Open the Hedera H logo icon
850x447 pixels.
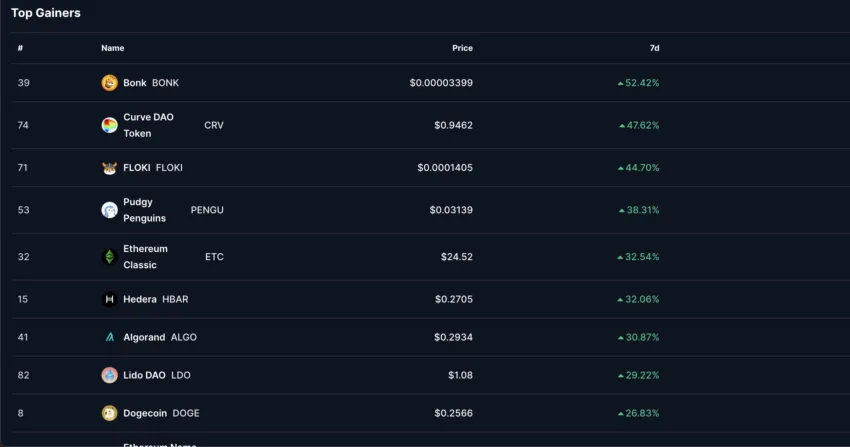[x=110, y=299]
